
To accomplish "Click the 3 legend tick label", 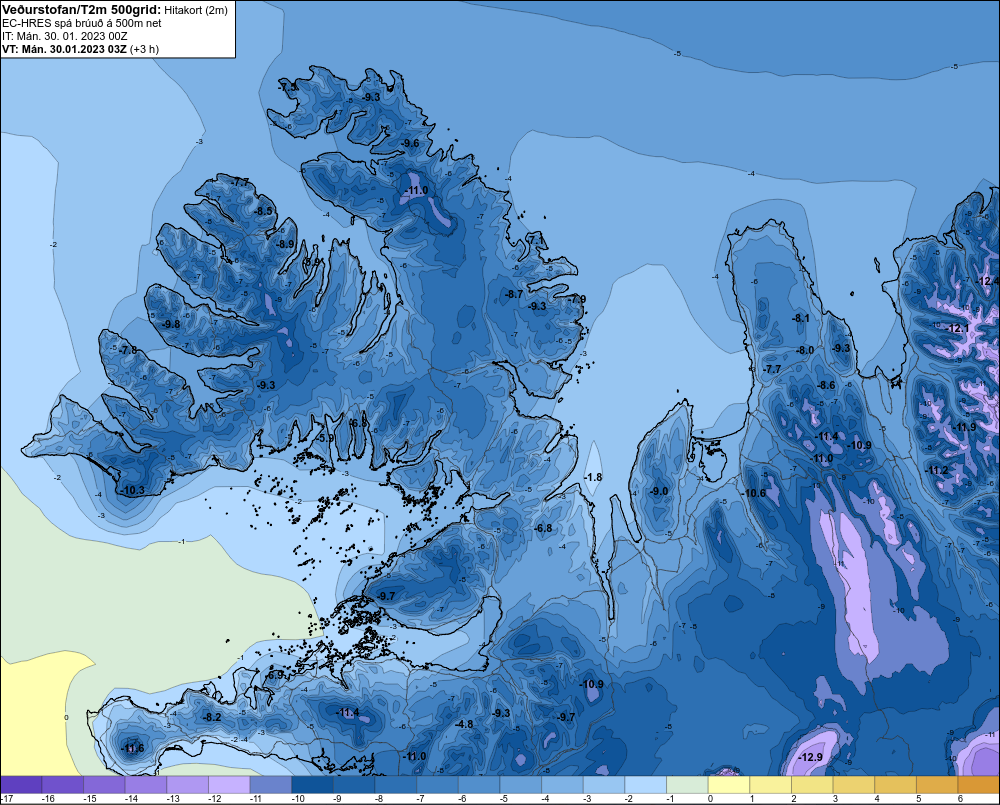I will (835, 799).
